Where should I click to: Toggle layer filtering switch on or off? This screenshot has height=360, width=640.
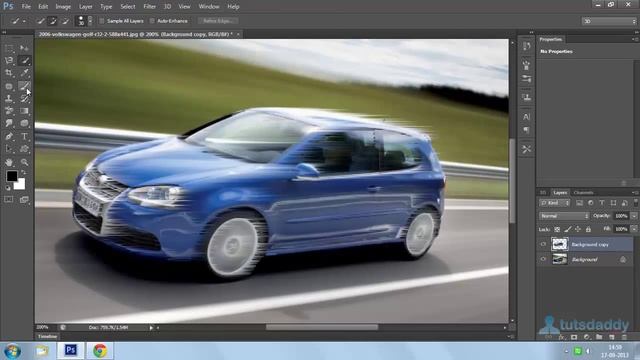point(636,202)
